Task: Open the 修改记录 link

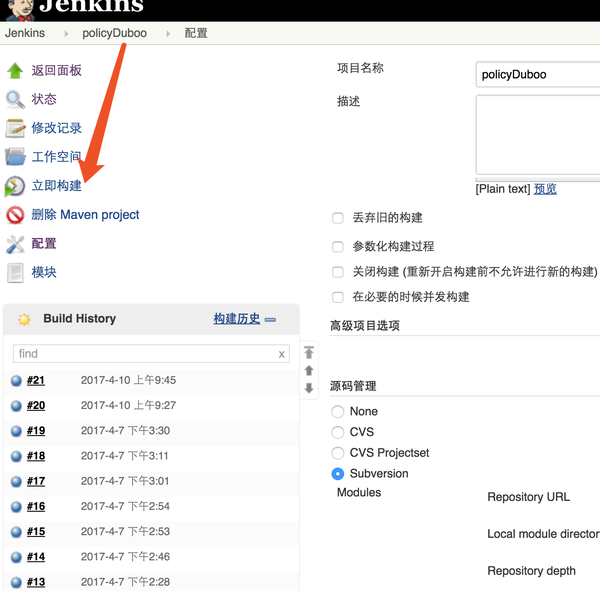Action: click(x=56, y=128)
